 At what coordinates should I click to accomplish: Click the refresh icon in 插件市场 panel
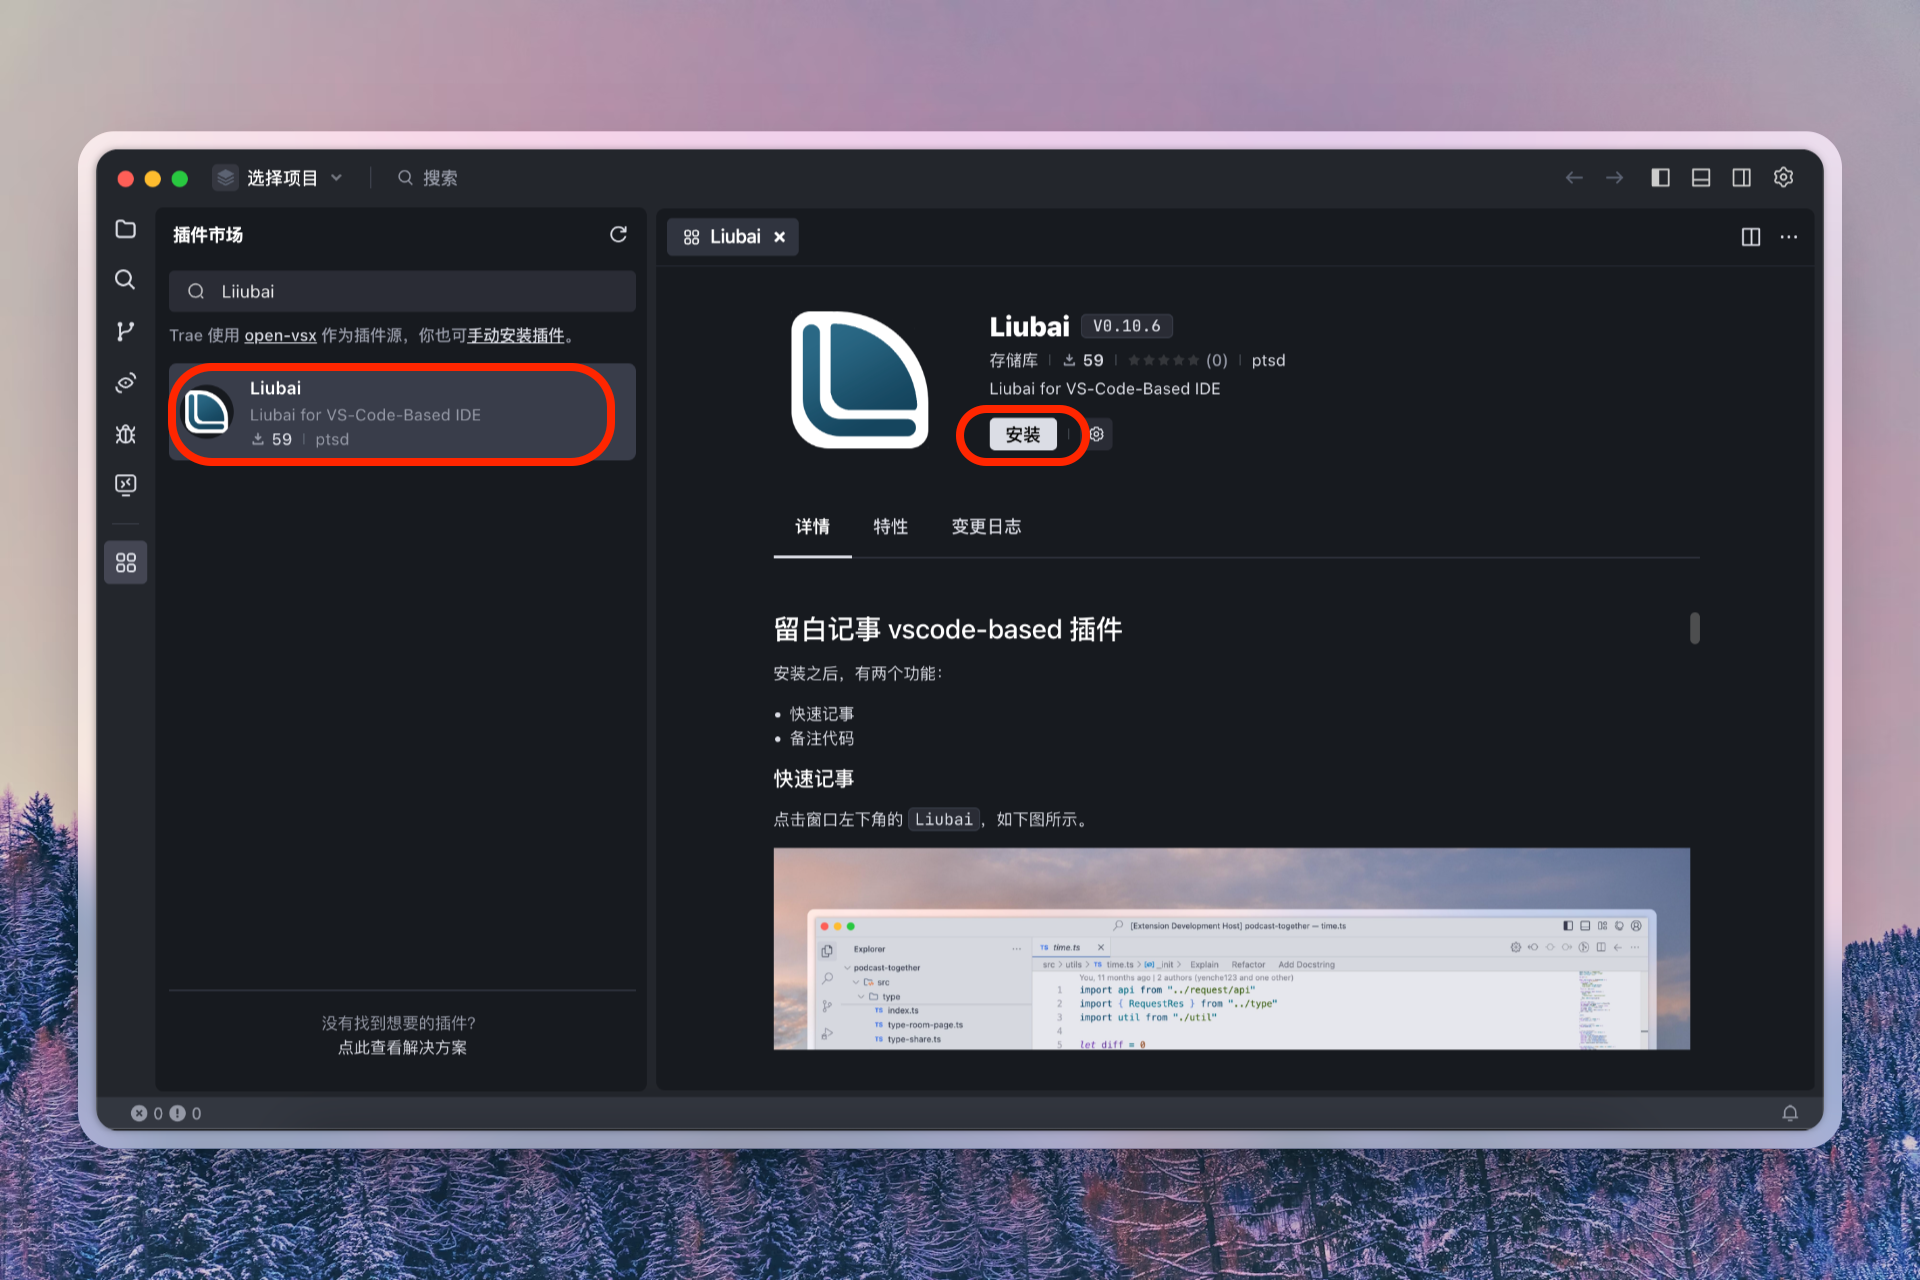(x=619, y=234)
